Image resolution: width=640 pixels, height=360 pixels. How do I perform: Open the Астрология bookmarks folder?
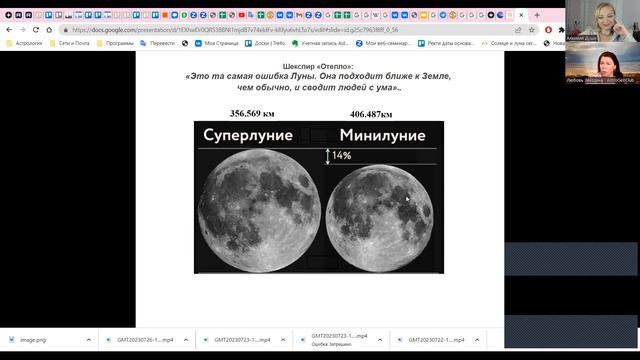pyautogui.click(x=24, y=43)
